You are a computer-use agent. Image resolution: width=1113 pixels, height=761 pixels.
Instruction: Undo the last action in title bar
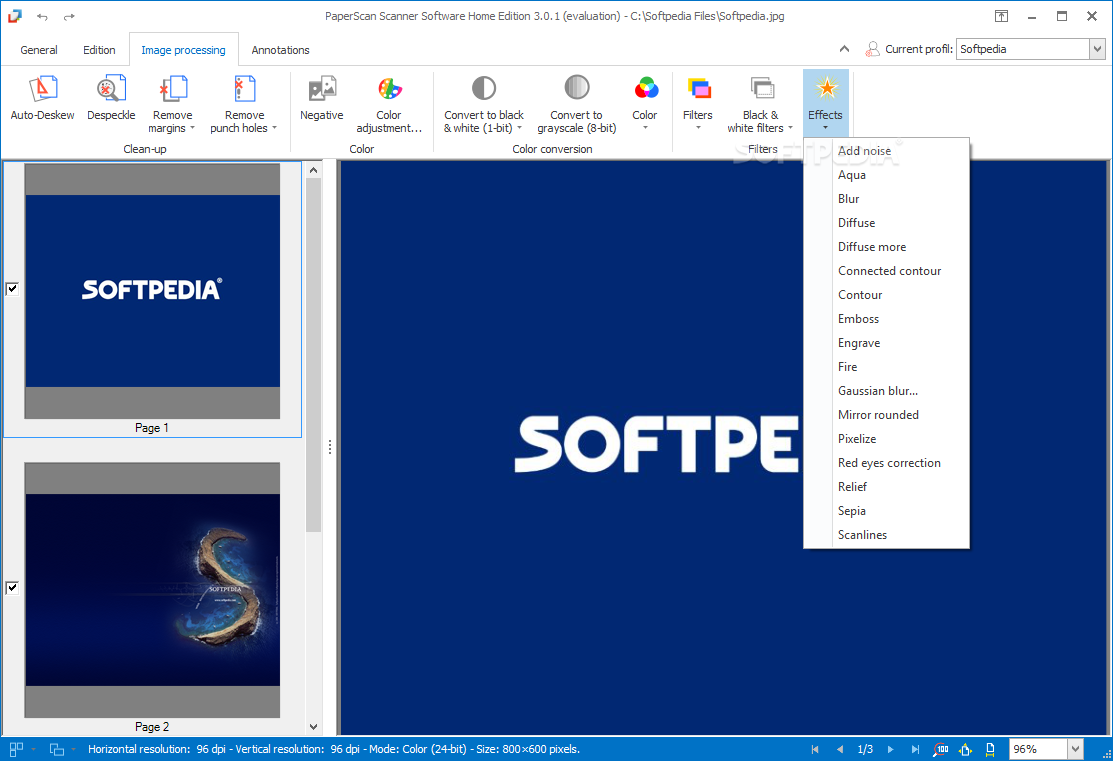pyautogui.click(x=43, y=16)
